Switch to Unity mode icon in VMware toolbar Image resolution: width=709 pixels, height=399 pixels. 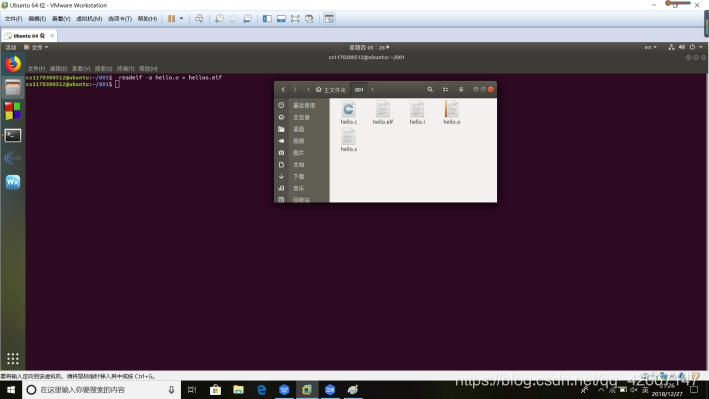(x=309, y=19)
